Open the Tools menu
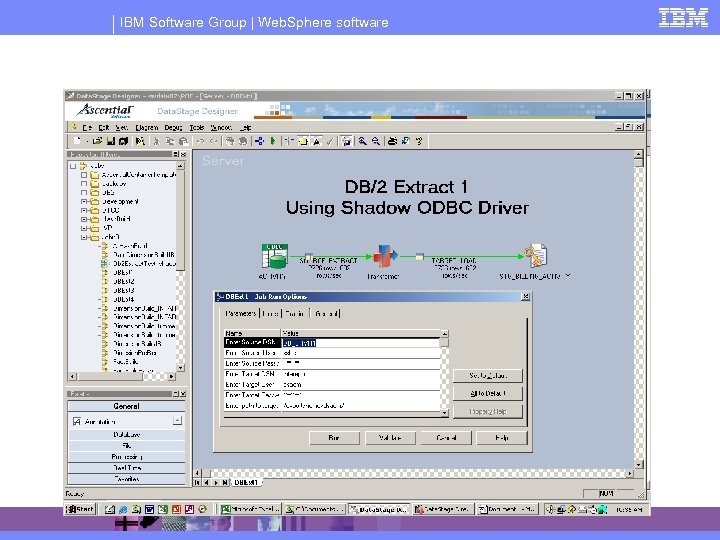The width and height of the screenshot is (720, 540). (x=197, y=128)
